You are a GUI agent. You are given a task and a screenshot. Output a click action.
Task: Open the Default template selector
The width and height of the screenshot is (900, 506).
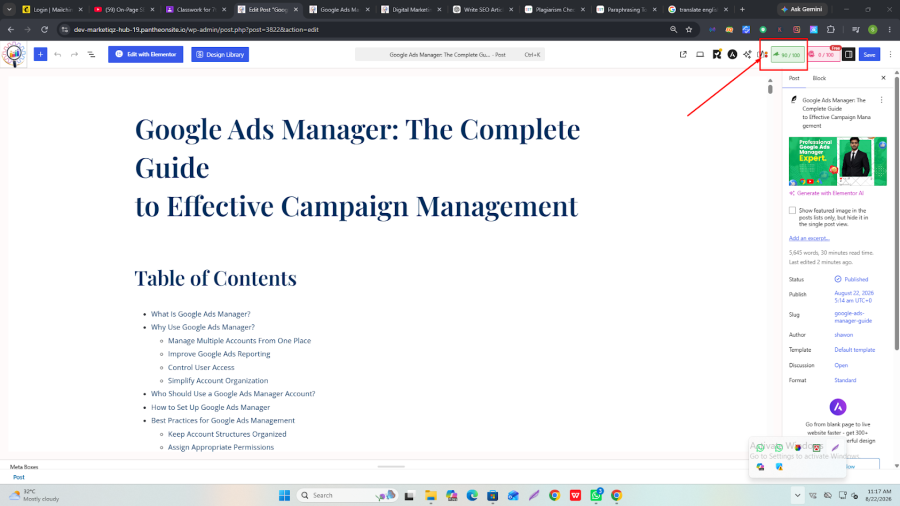coord(855,350)
